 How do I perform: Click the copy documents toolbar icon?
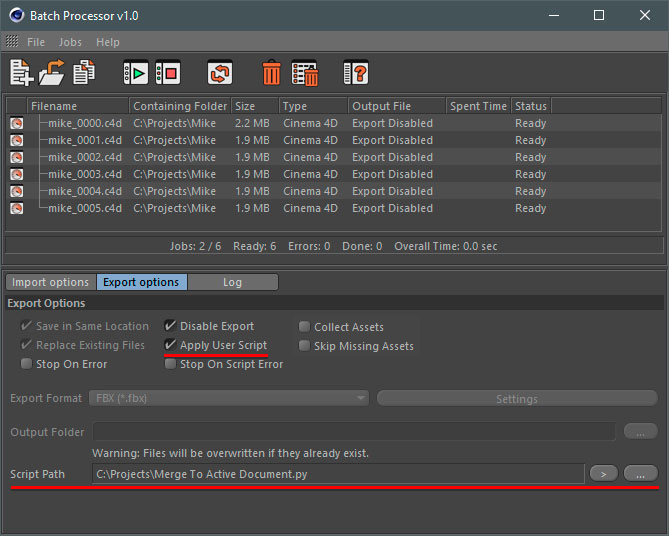click(x=84, y=72)
